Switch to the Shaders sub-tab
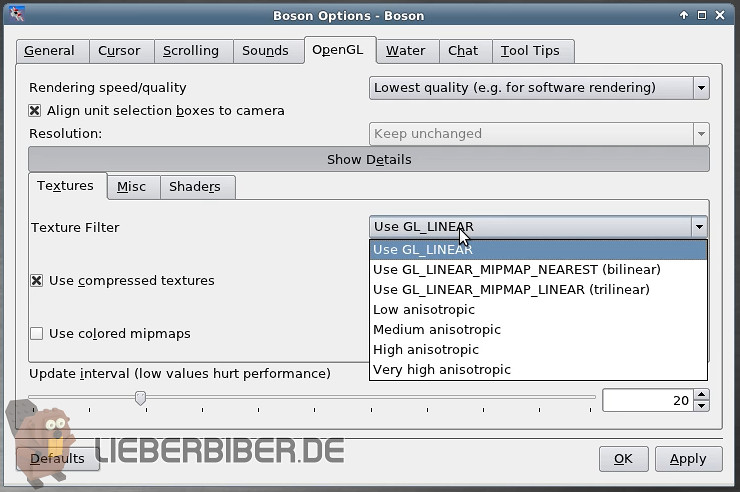 point(198,187)
